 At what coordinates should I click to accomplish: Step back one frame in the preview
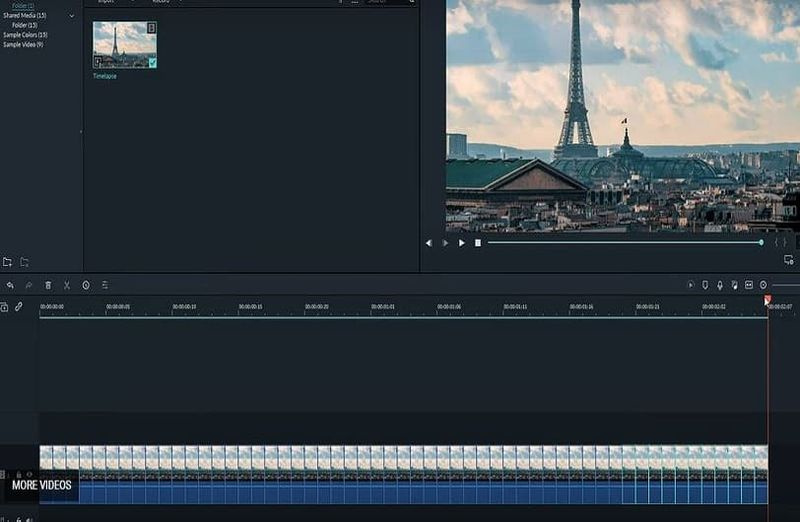tap(429, 243)
